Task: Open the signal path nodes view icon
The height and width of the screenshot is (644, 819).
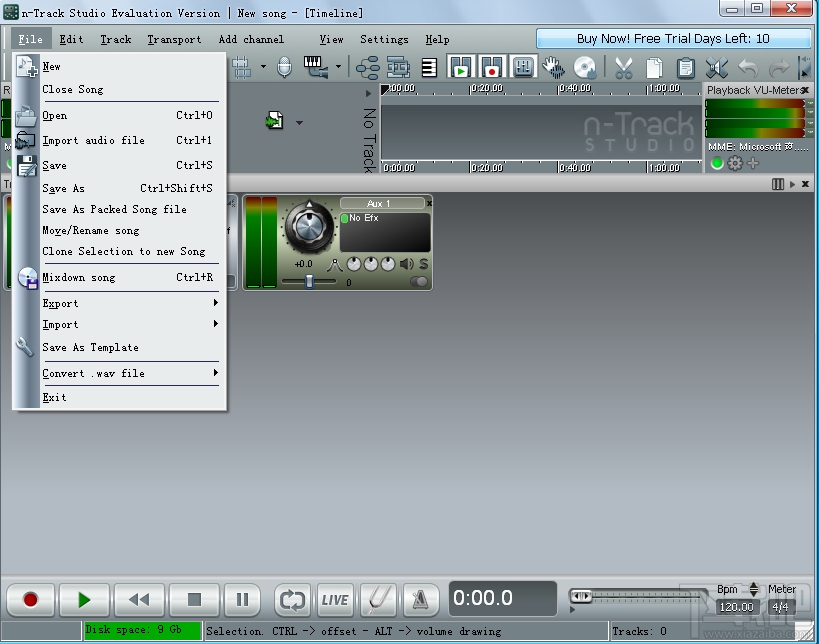Action: [367, 67]
